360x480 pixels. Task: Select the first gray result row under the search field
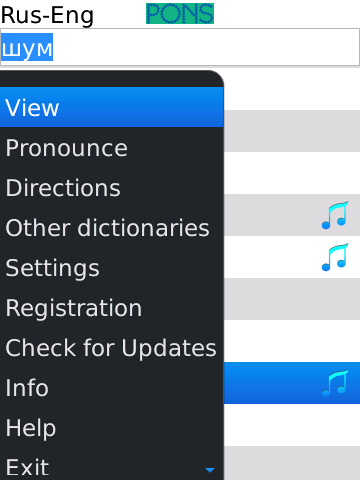292,131
